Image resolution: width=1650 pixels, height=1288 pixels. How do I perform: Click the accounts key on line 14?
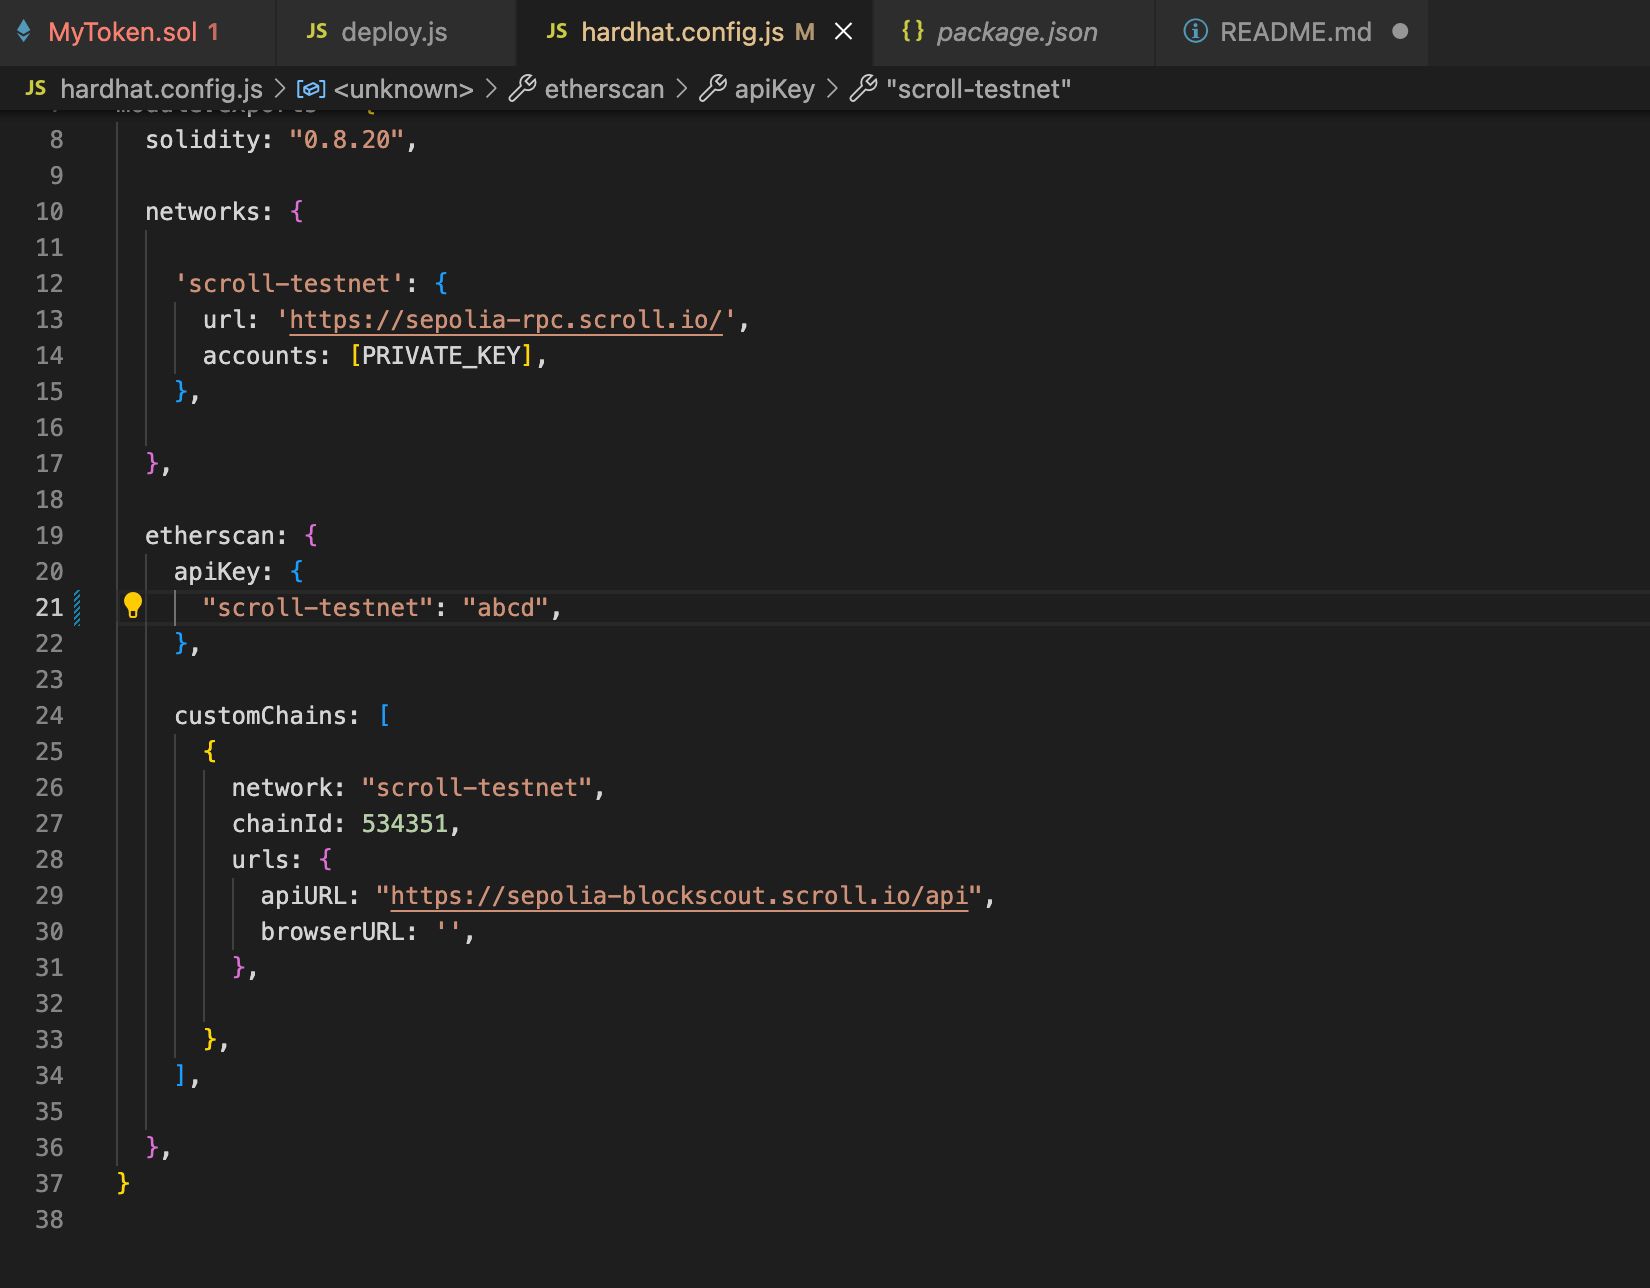pyautogui.click(x=260, y=356)
